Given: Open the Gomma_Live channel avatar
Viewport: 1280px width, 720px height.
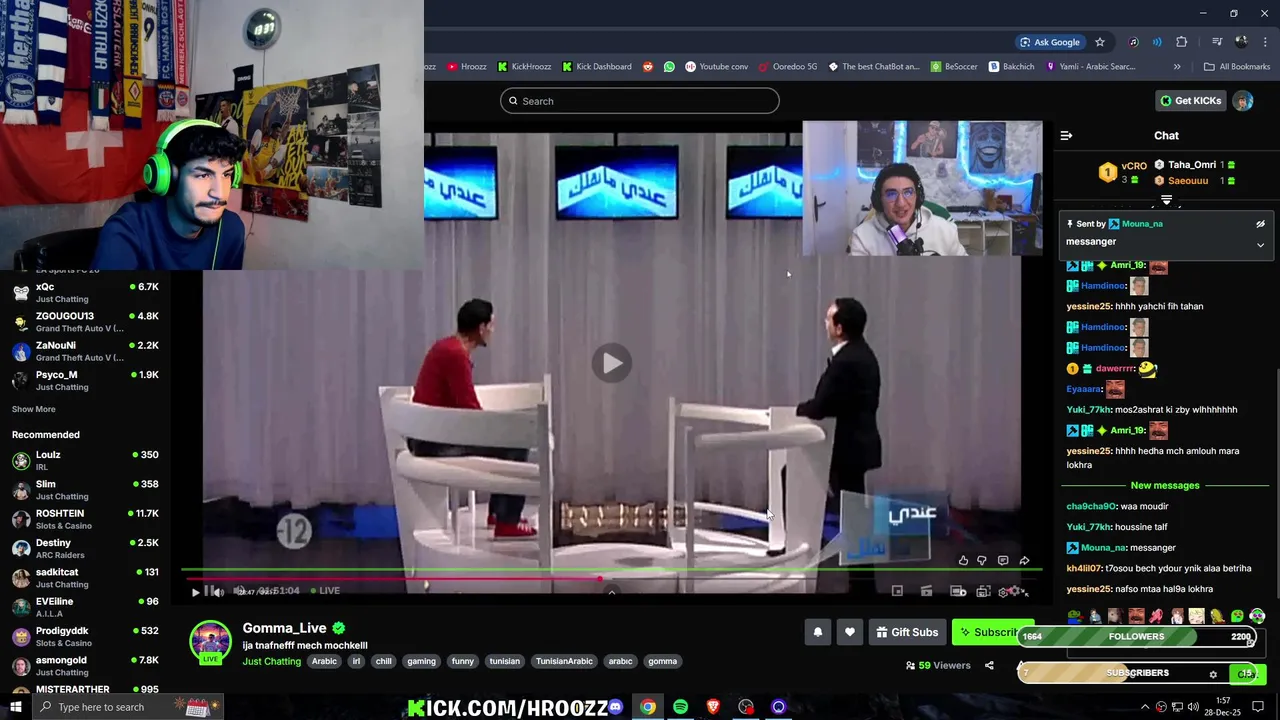Looking at the screenshot, I should coord(211,641).
